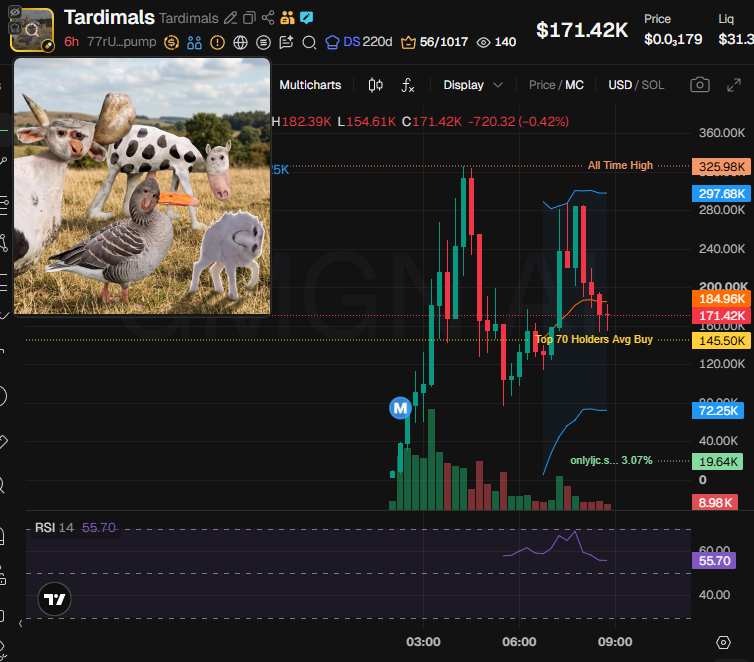Screen dimensions: 754x662
Task: Click the magnifier search icon in token row
Action: point(309,43)
